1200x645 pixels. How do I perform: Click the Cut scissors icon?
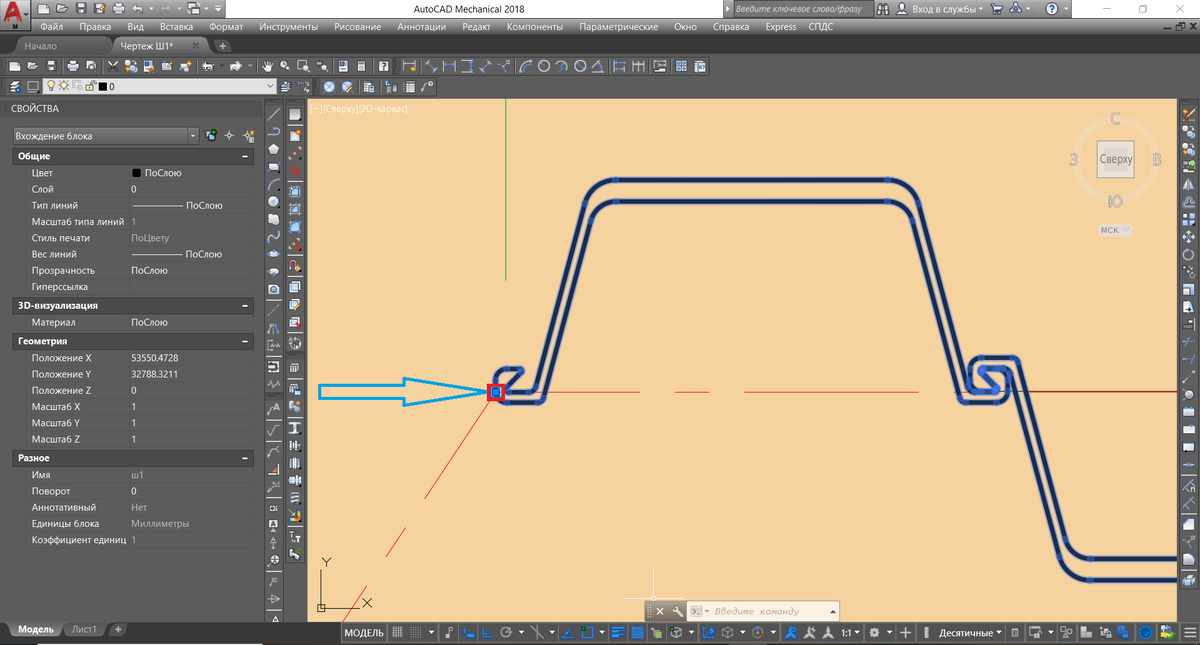[114, 66]
